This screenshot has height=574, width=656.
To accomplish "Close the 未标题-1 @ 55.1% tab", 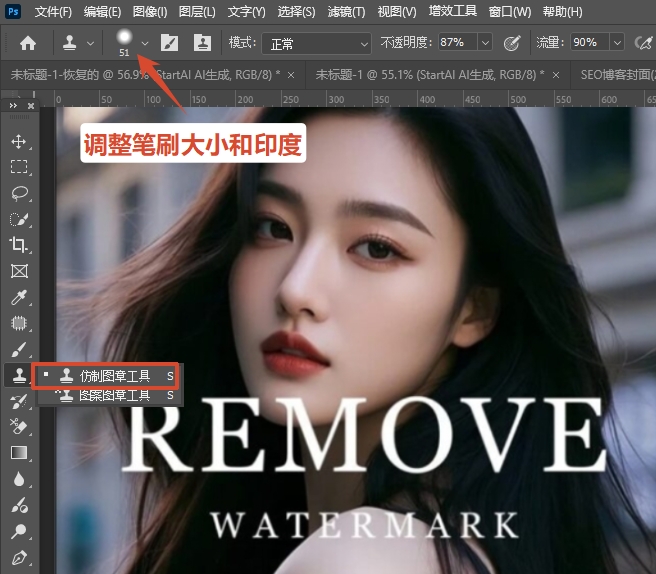I will [556, 75].
